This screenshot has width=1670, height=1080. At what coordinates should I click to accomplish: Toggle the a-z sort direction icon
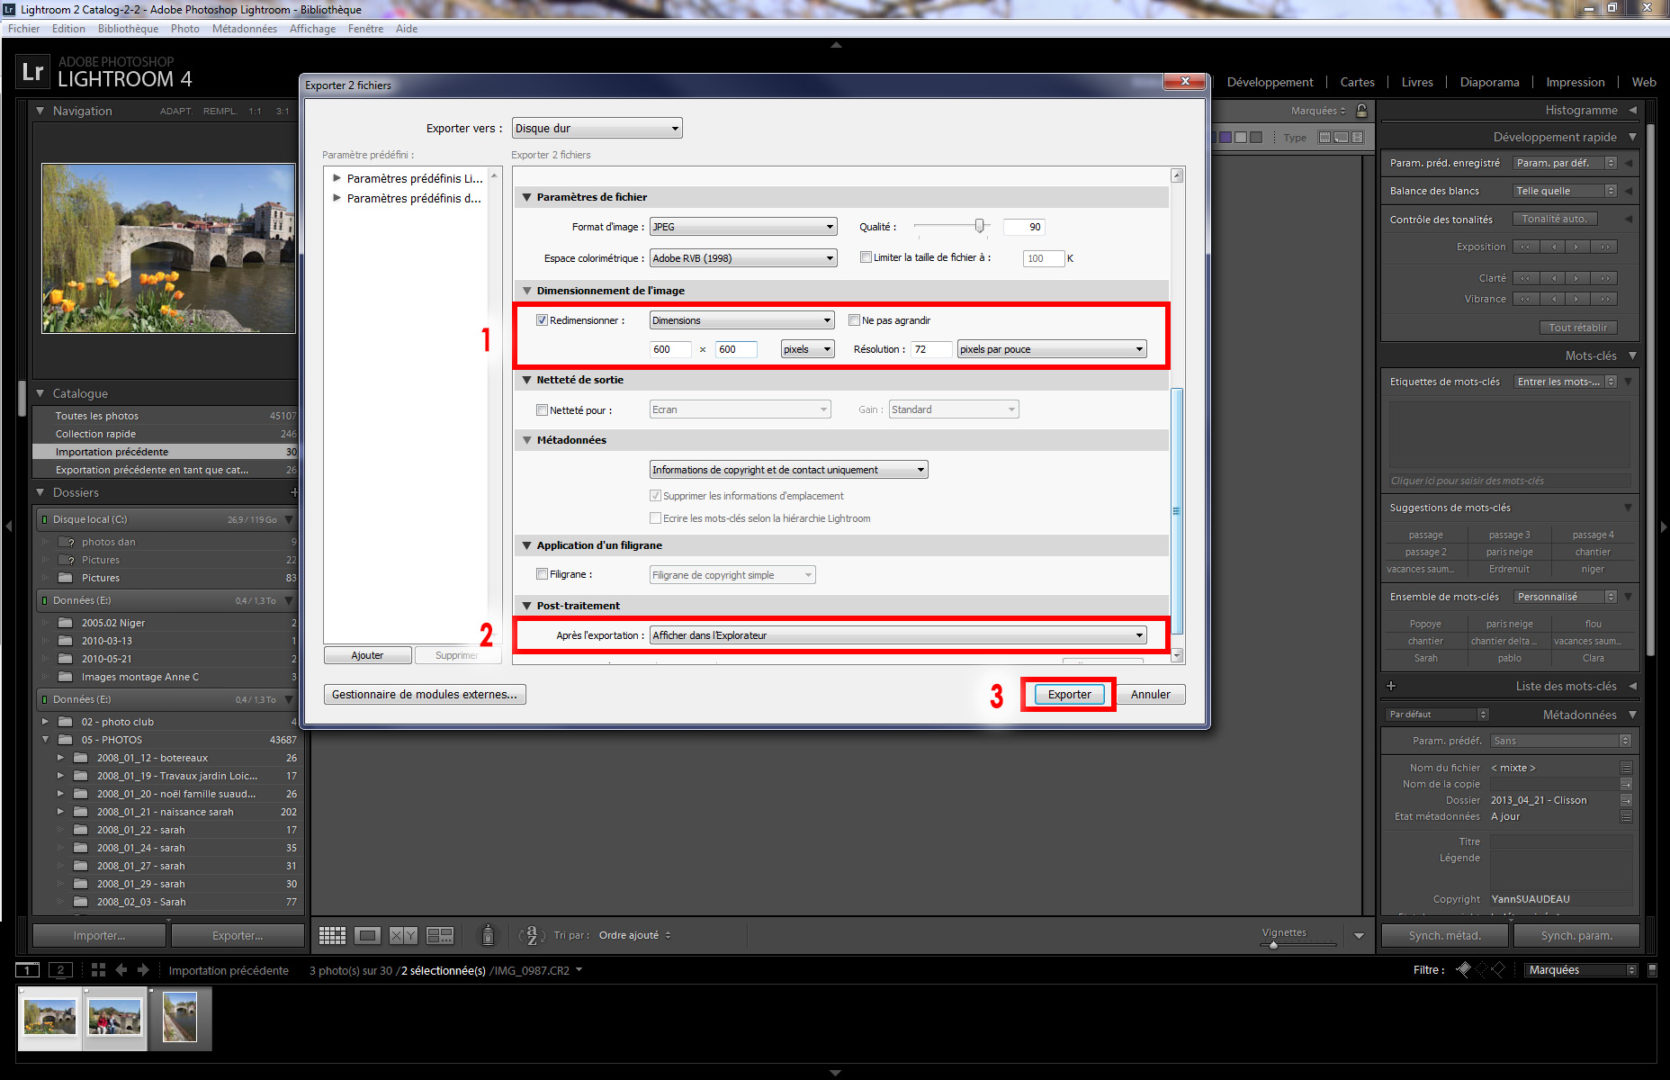(x=531, y=935)
